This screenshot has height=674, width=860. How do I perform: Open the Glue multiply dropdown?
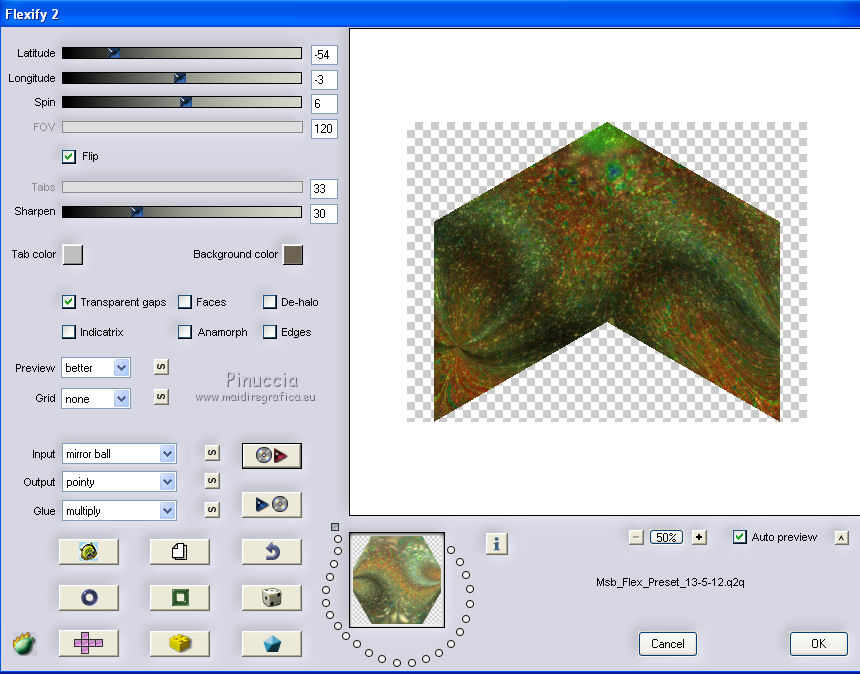click(x=119, y=511)
